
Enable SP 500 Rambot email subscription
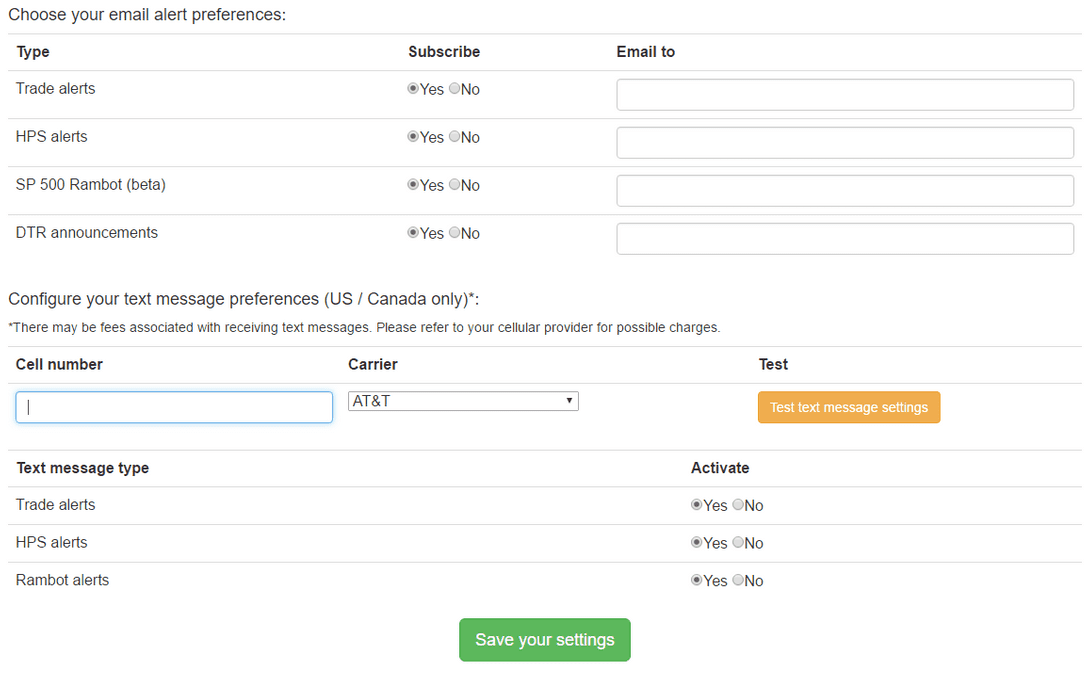(413, 185)
